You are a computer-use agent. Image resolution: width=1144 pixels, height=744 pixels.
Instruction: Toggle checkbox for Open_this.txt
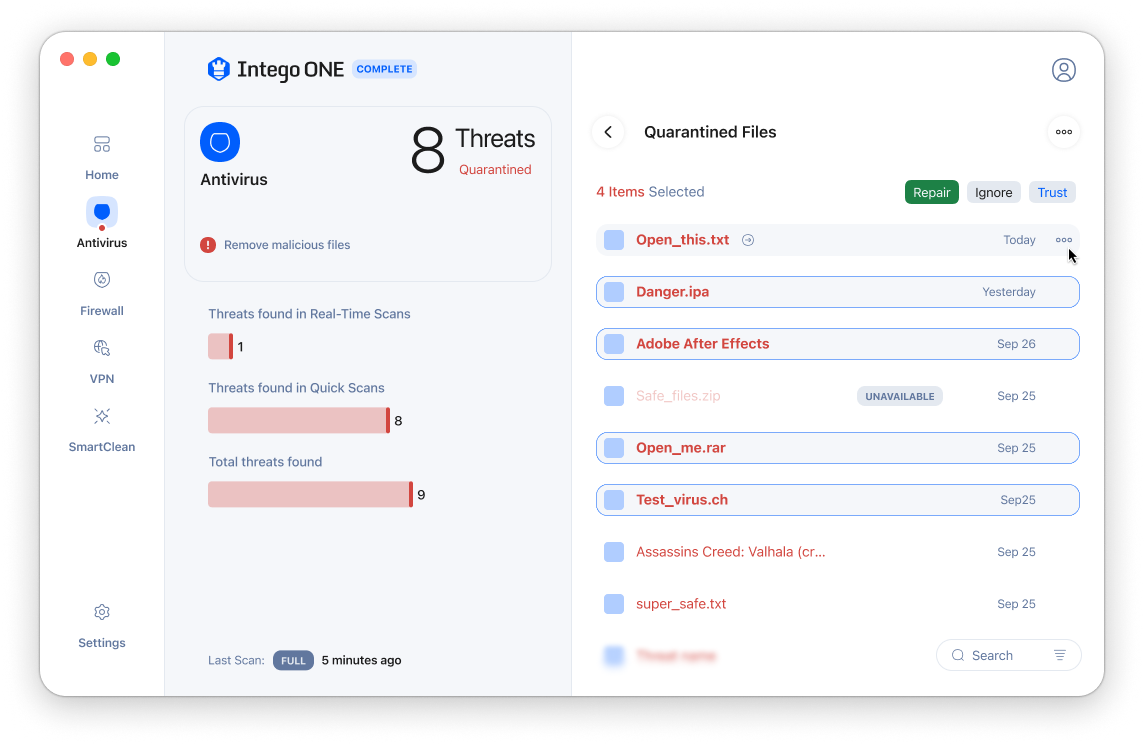[x=614, y=240]
